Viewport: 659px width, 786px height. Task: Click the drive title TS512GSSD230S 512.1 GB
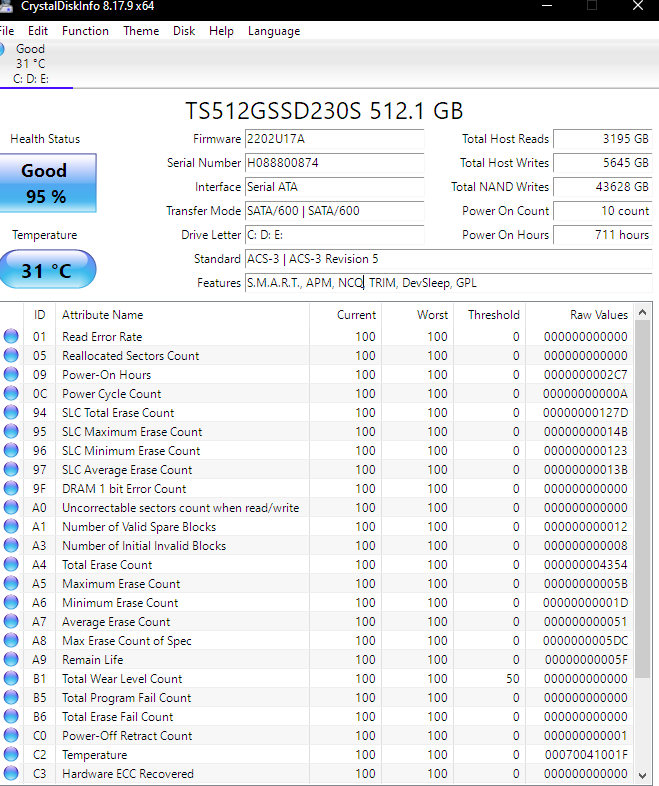tap(324, 111)
